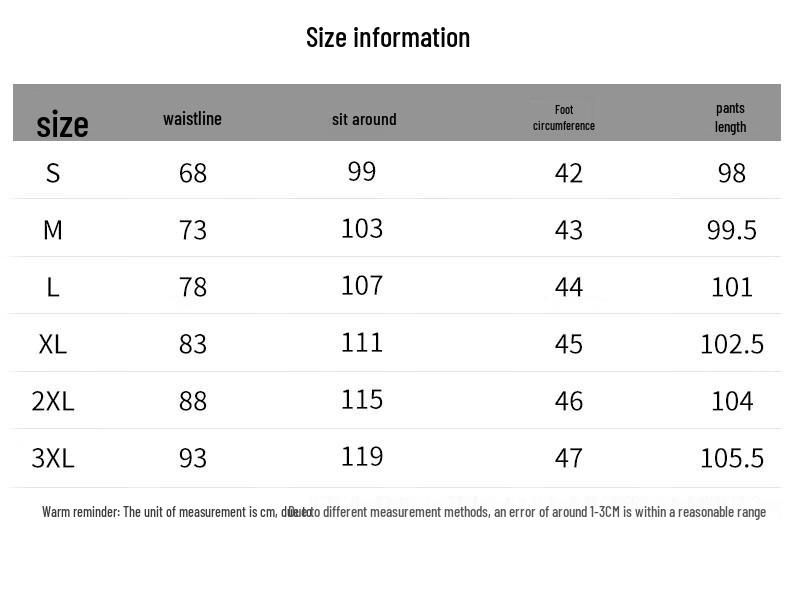Click the "pants length" column header
Image resolution: width=790 pixels, height=593 pixels.
tap(730, 117)
